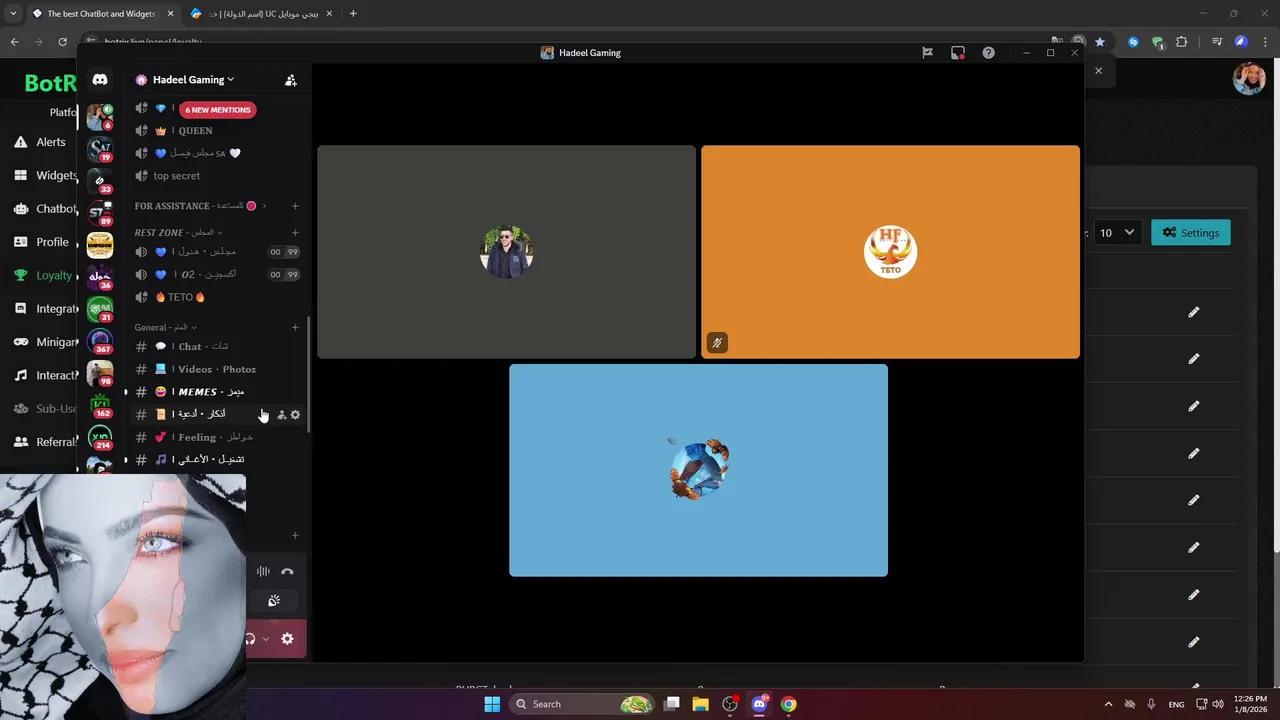The height and width of the screenshot is (720, 1280).
Task: Toggle deafen headphones icon in user panel
Action: pyautogui.click(x=250, y=639)
